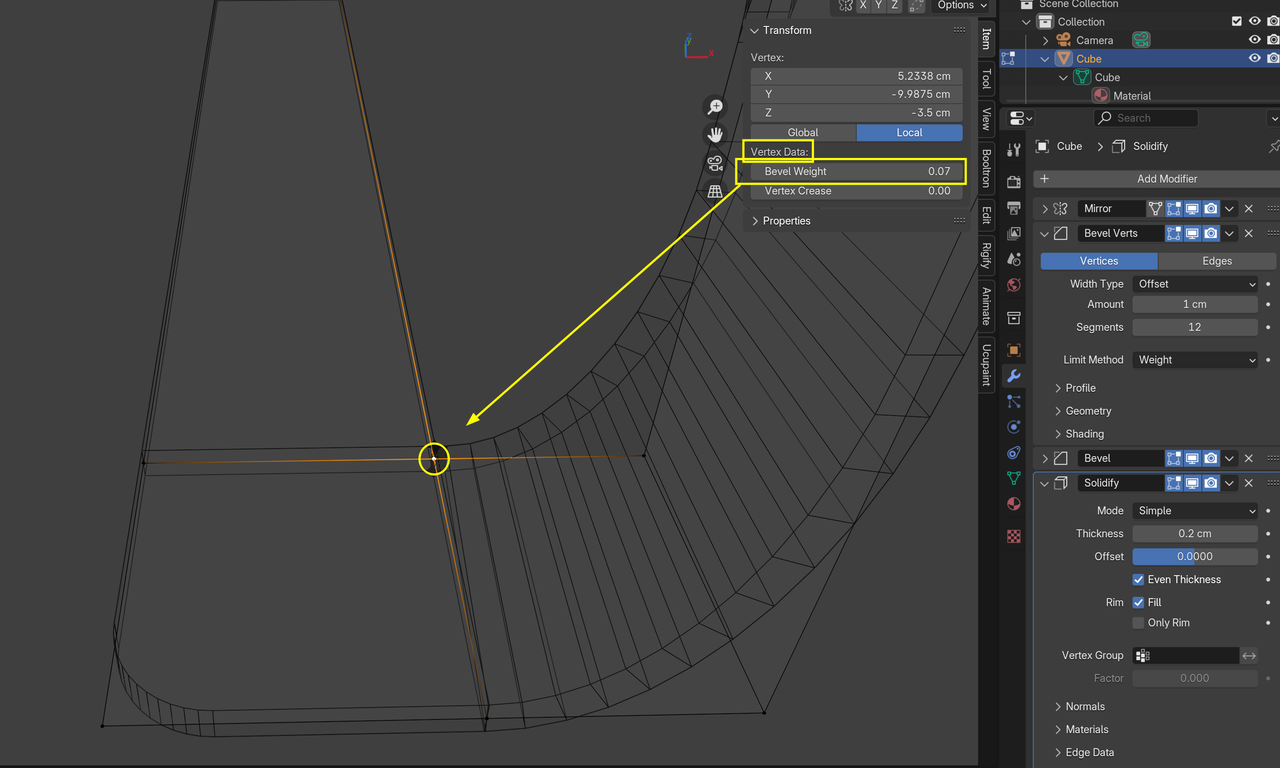
Task: Hide the Camera in the viewport
Action: tap(1254, 40)
